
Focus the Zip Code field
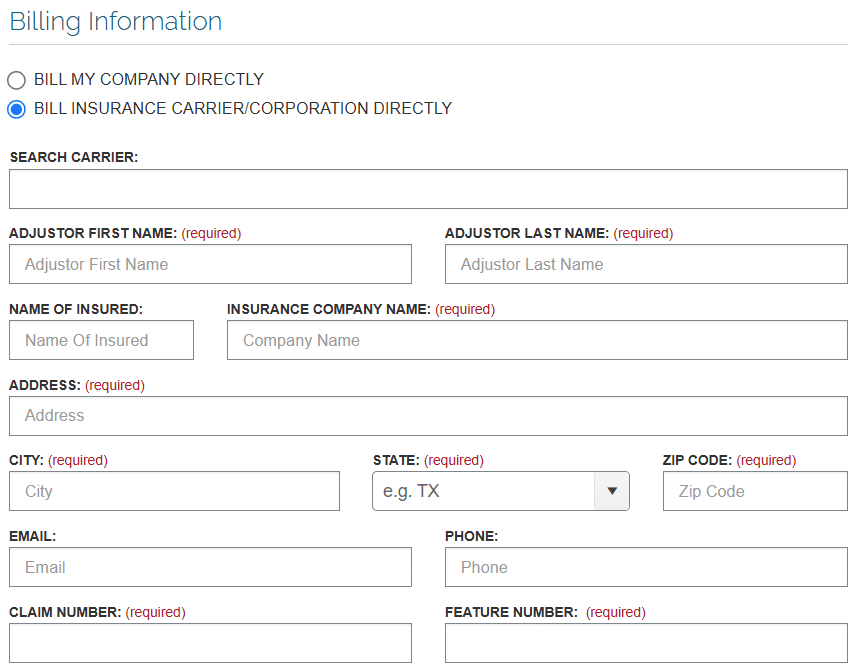[x=755, y=491]
